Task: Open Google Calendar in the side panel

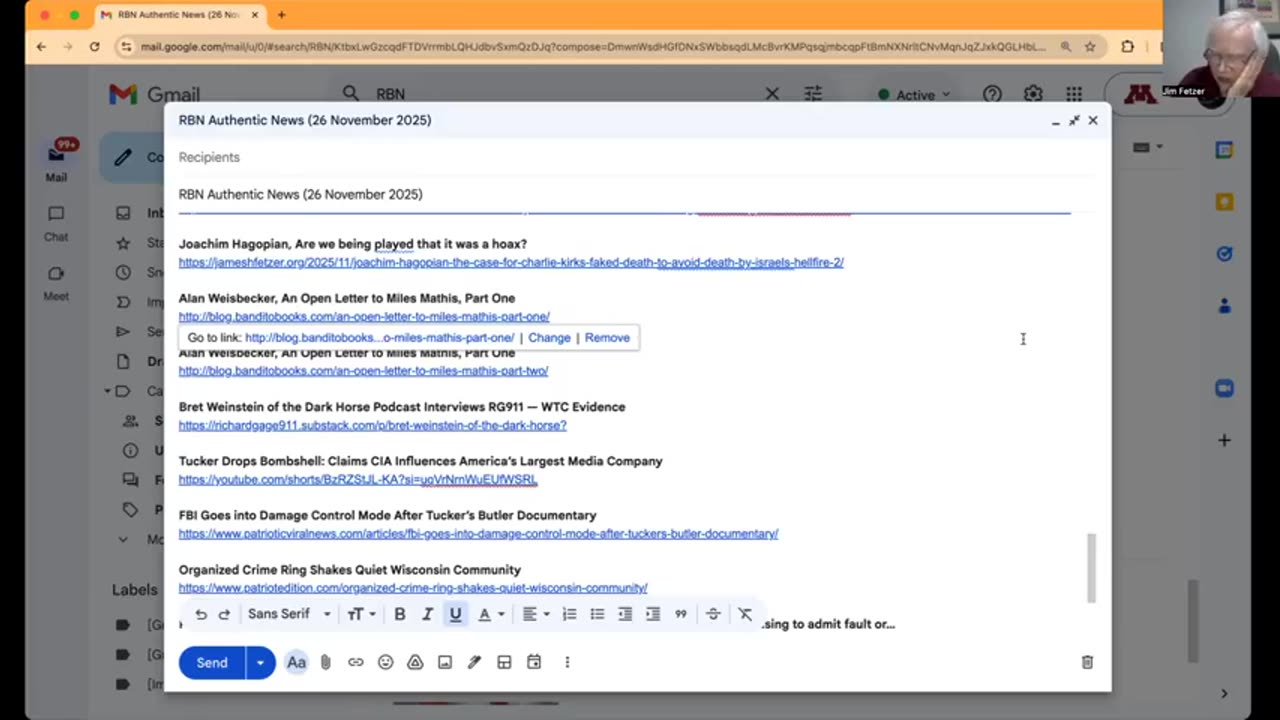Action: click(x=1224, y=150)
